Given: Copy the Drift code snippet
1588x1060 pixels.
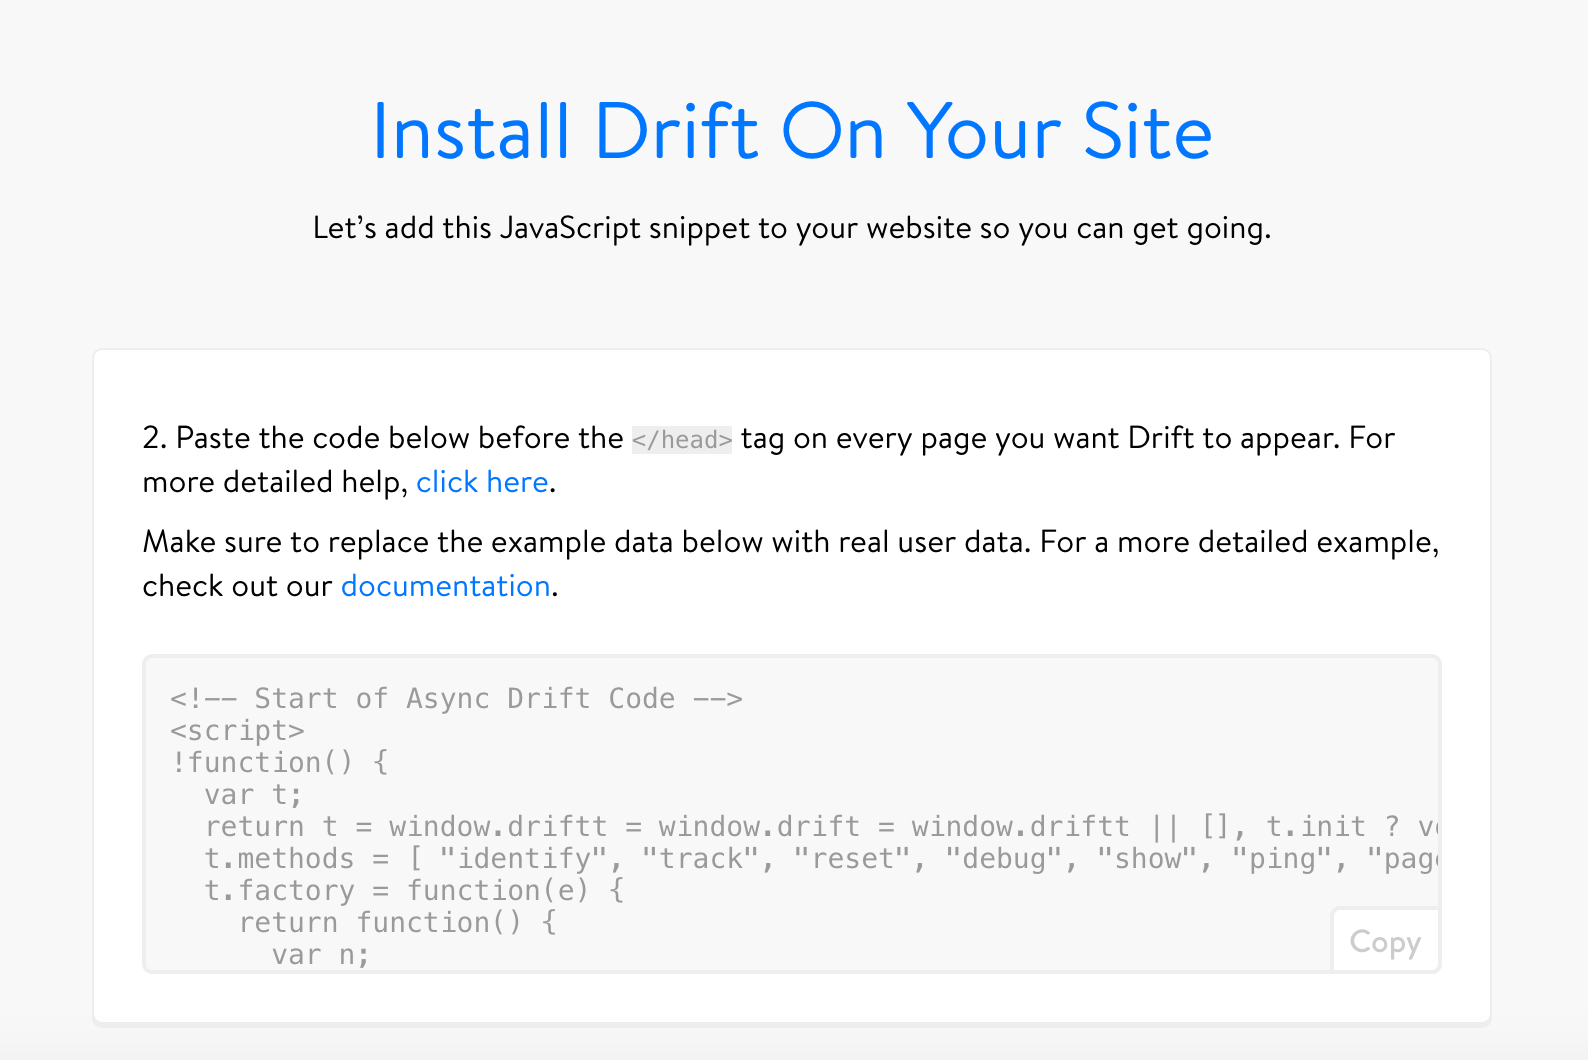Looking at the screenshot, I should 1385,941.
